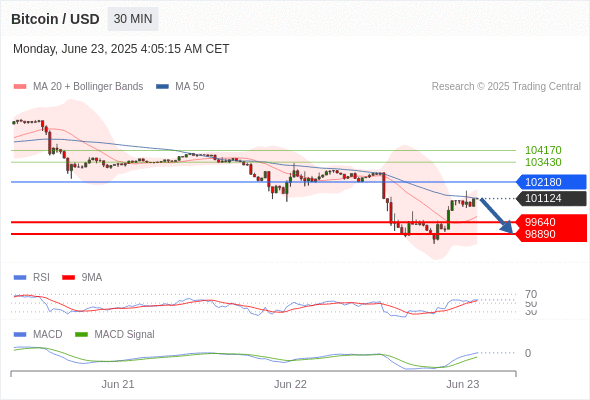Click the date and time 'Monday, June 23, 2025 4:05:15 AM CET'
This screenshot has height=400, width=590.
tap(121, 49)
